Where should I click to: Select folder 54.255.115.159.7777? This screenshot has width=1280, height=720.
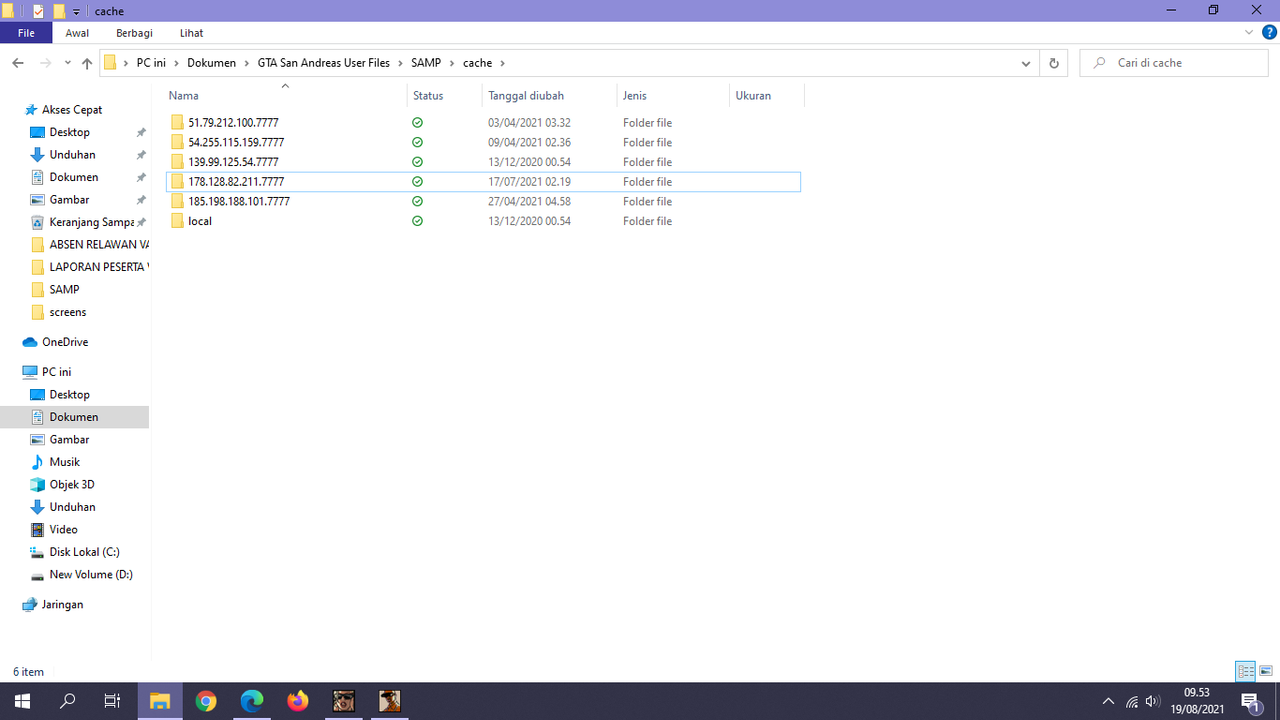[236, 142]
